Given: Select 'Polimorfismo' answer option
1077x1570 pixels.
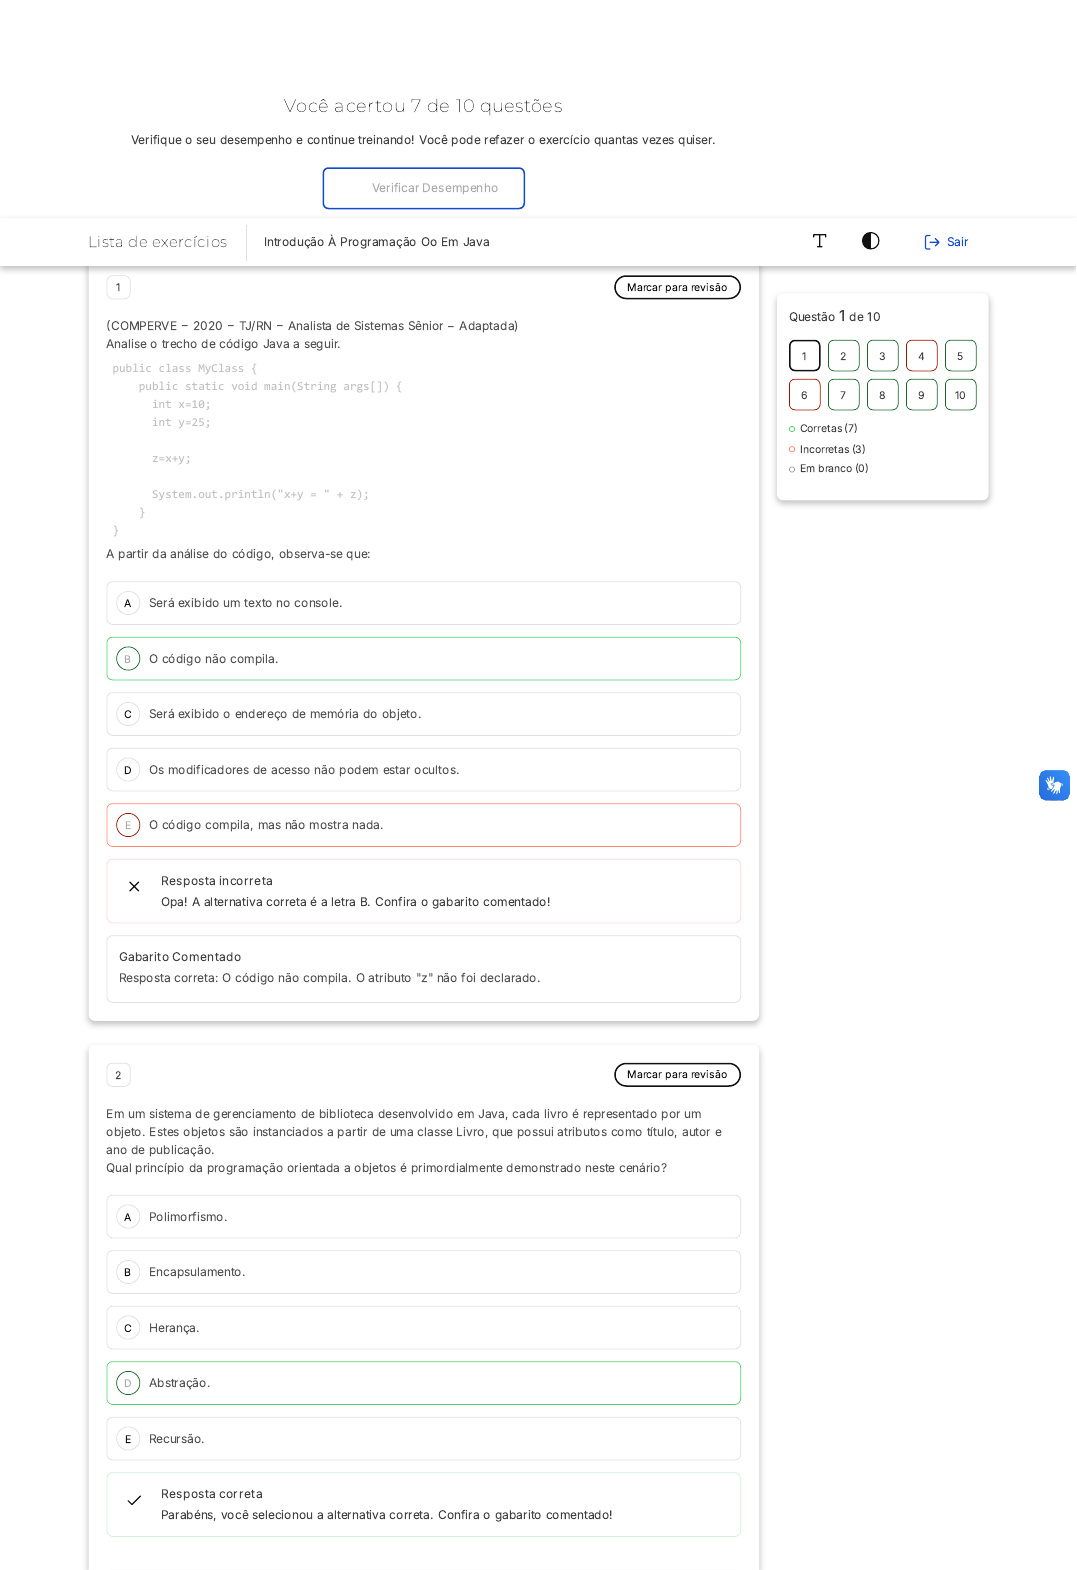Looking at the screenshot, I should tap(423, 1217).
